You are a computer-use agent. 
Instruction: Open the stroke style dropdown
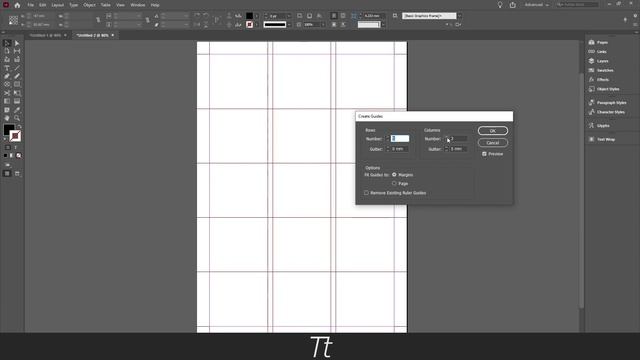[x=289, y=25]
